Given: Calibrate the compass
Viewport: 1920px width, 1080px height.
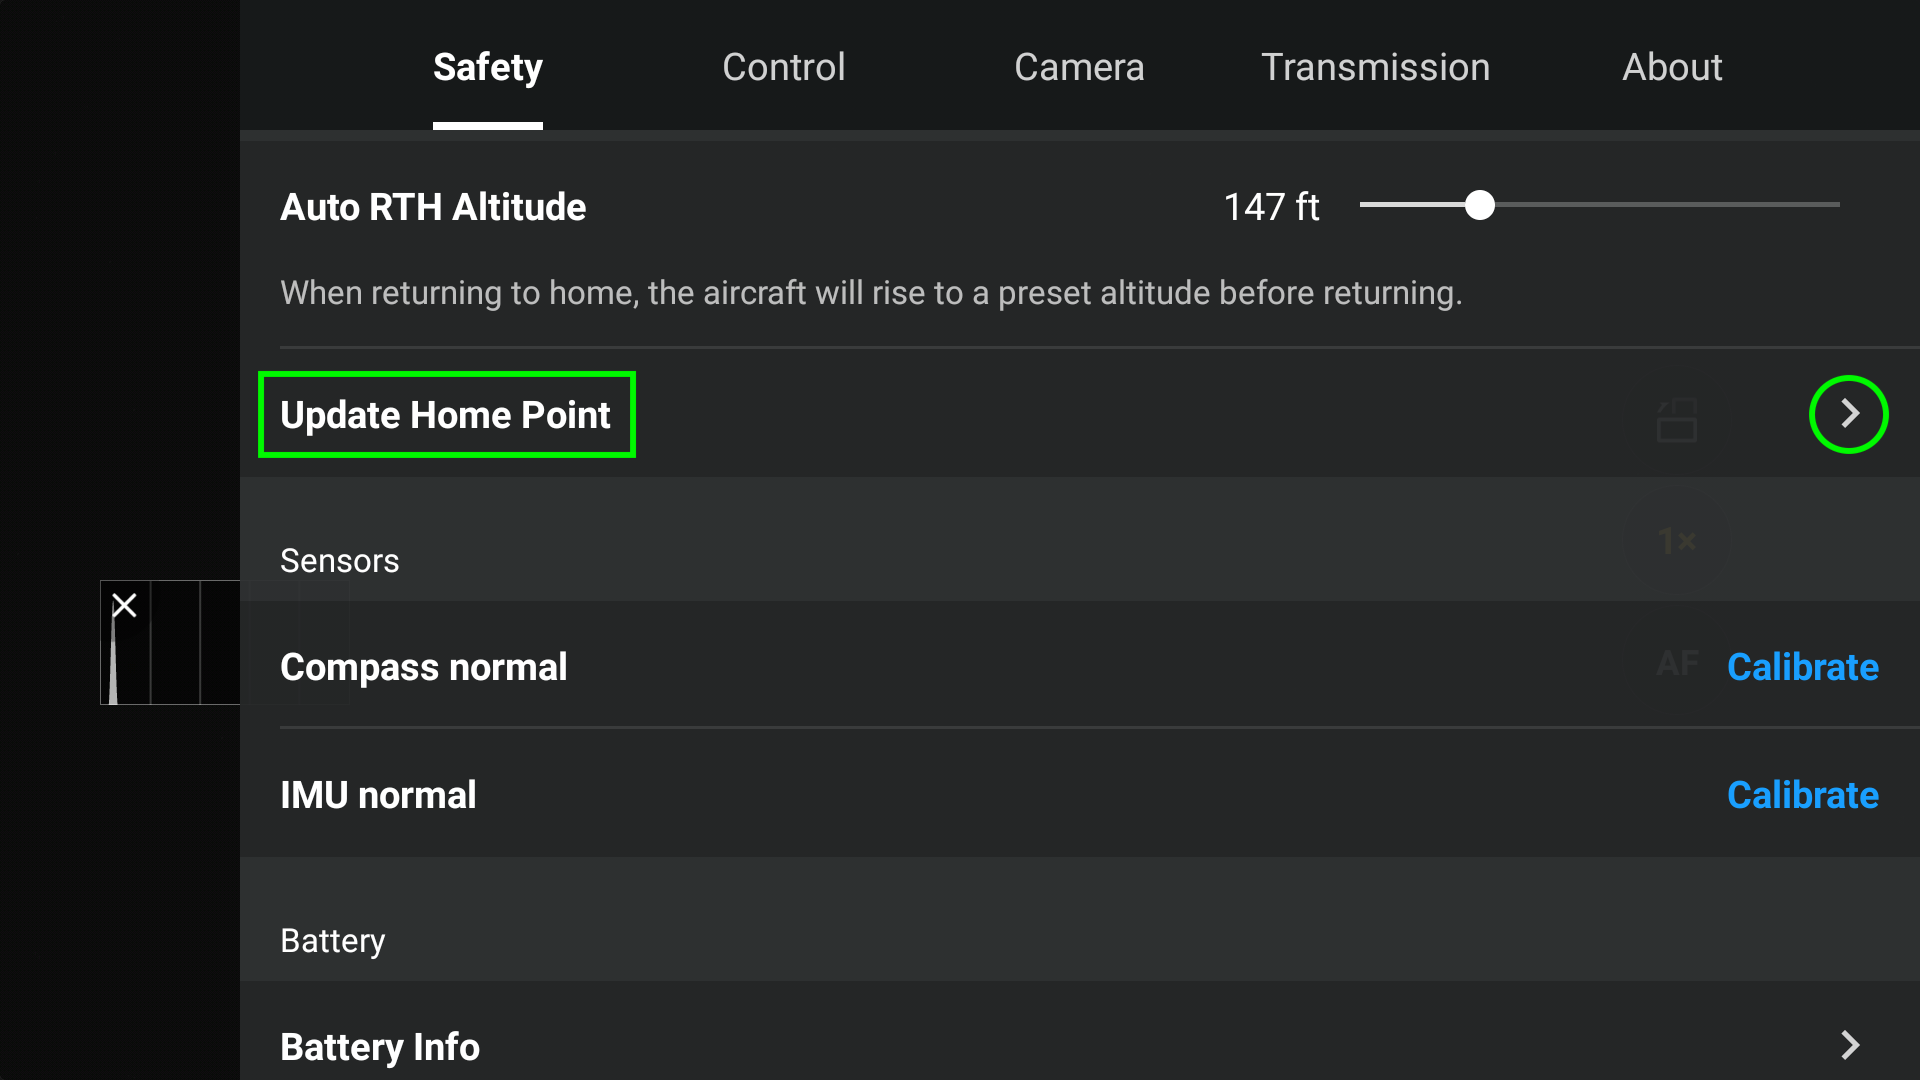Looking at the screenshot, I should 1802,667.
